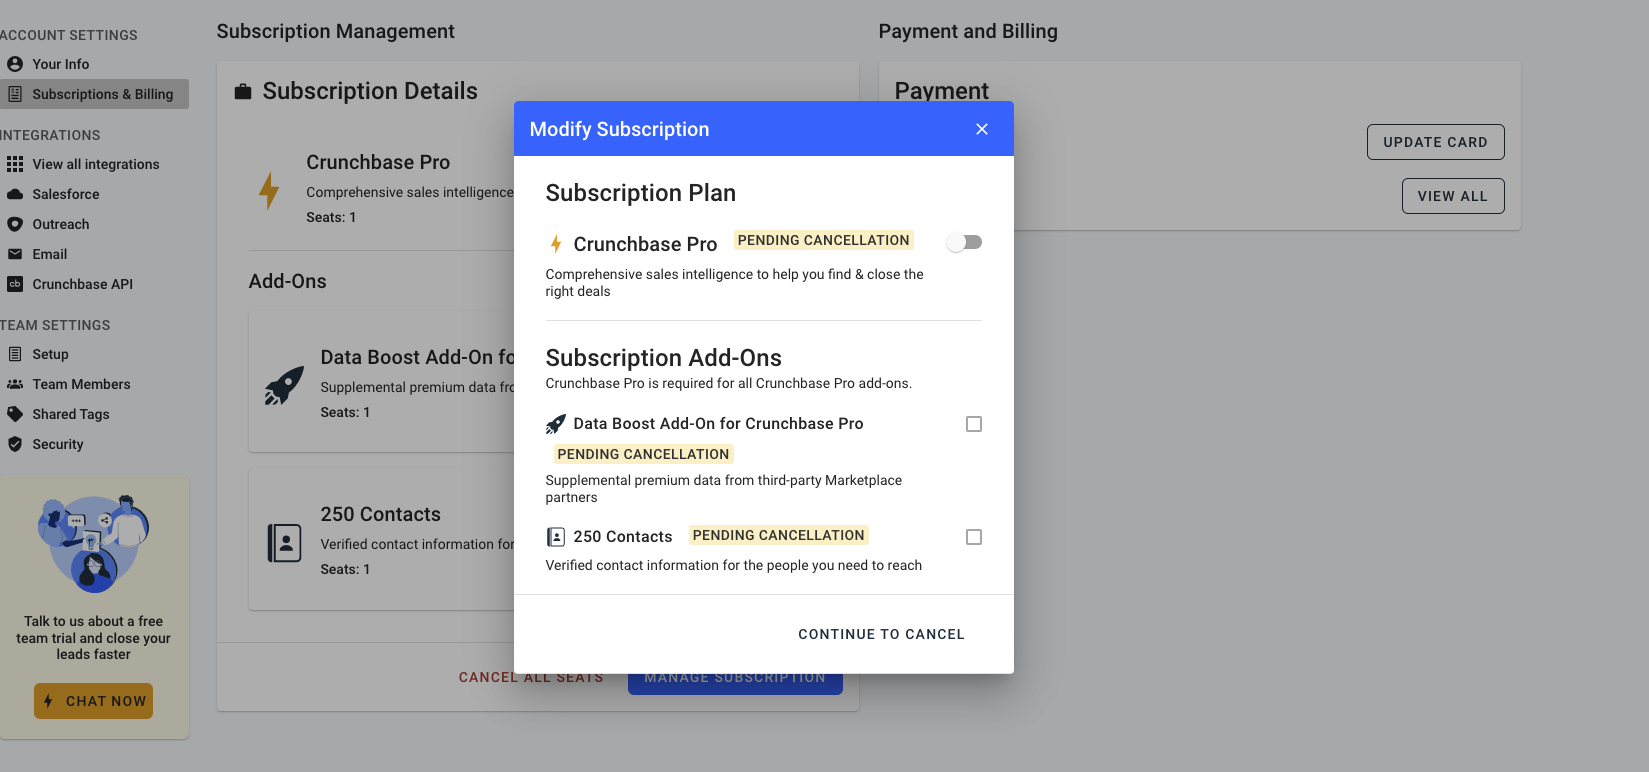Click the Salesforce cloud icon
This screenshot has width=1649, height=772.
15,194
